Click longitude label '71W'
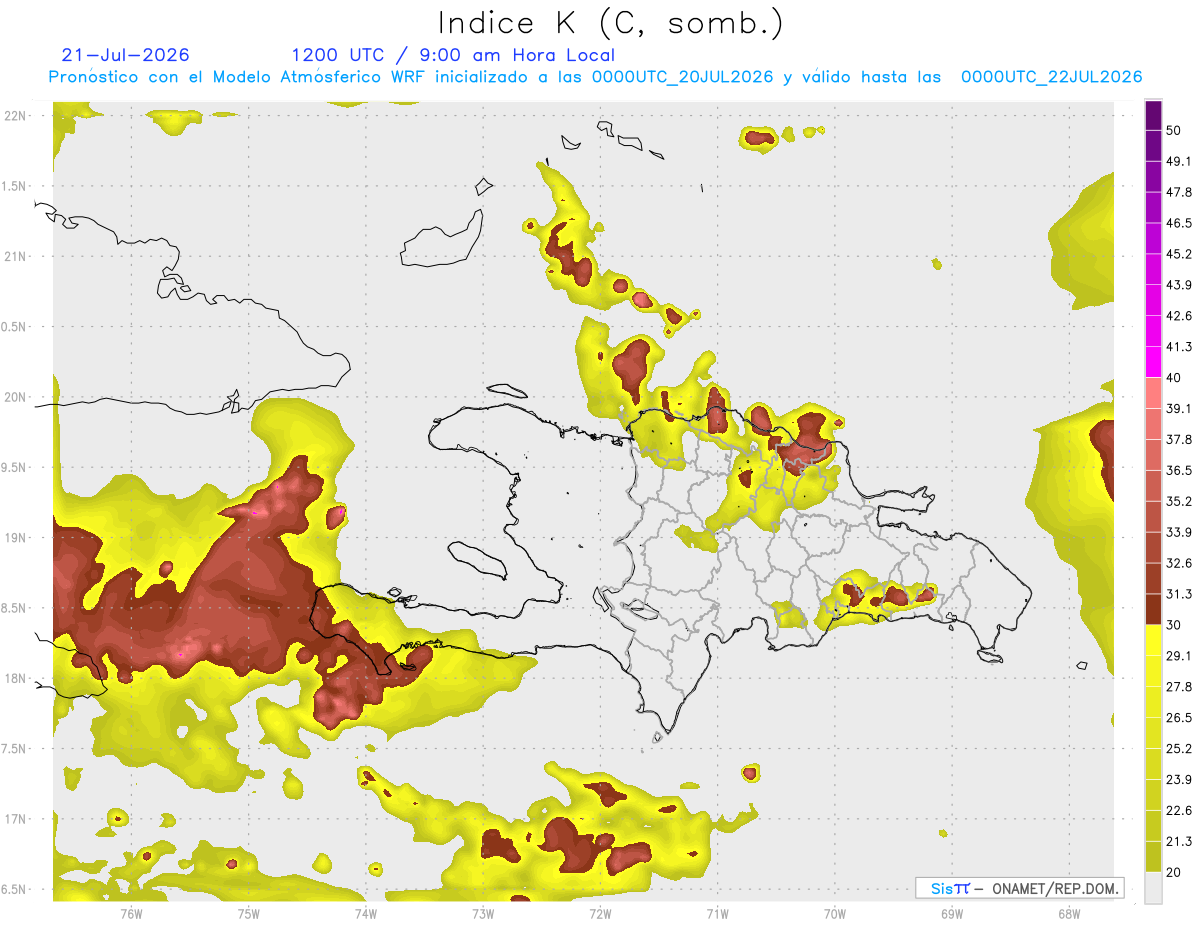Viewport: 1200px width, 927px height. point(717,914)
